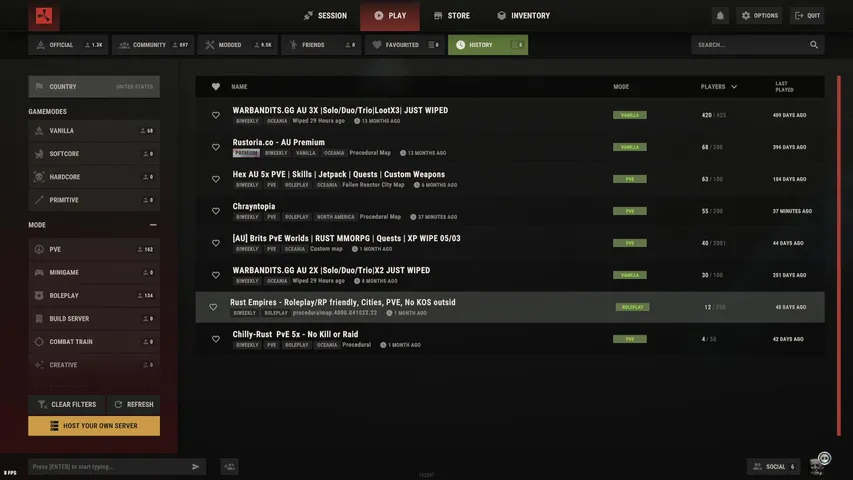Viewport: 853px width, 480px height.
Task: Open the Options menu
Action: [x=759, y=16]
